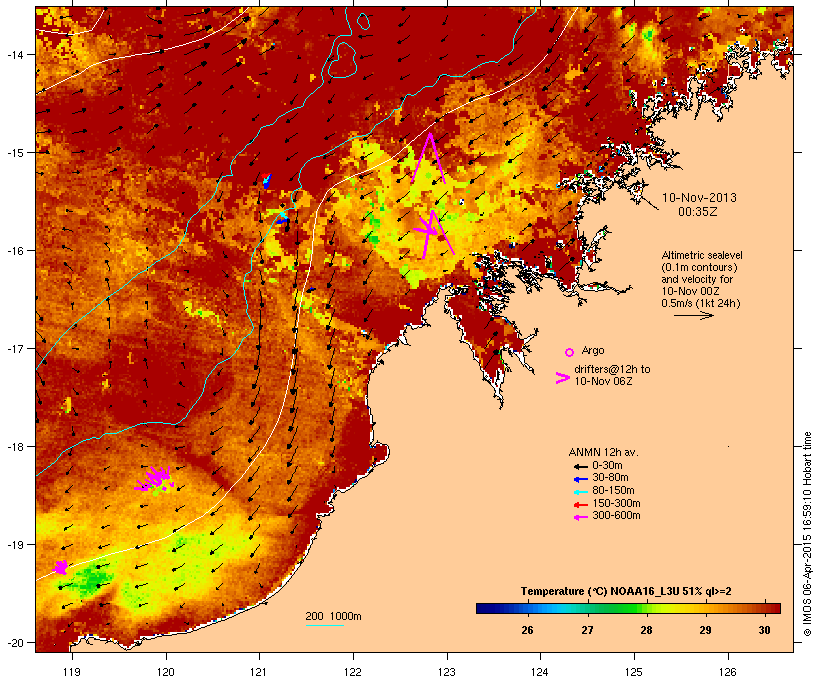
Task: Click the cyan 200m depth contour legend line
Action: tap(324, 625)
